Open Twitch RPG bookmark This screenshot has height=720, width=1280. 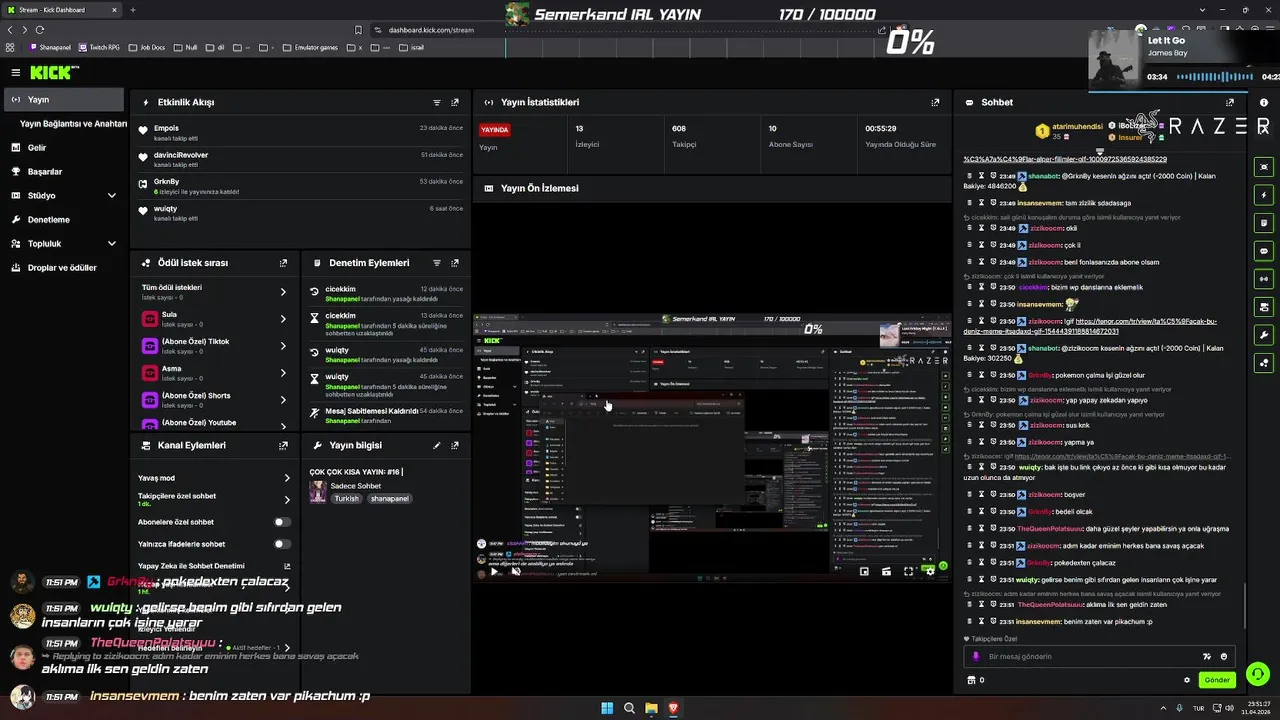pyautogui.click(x=100, y=47)
